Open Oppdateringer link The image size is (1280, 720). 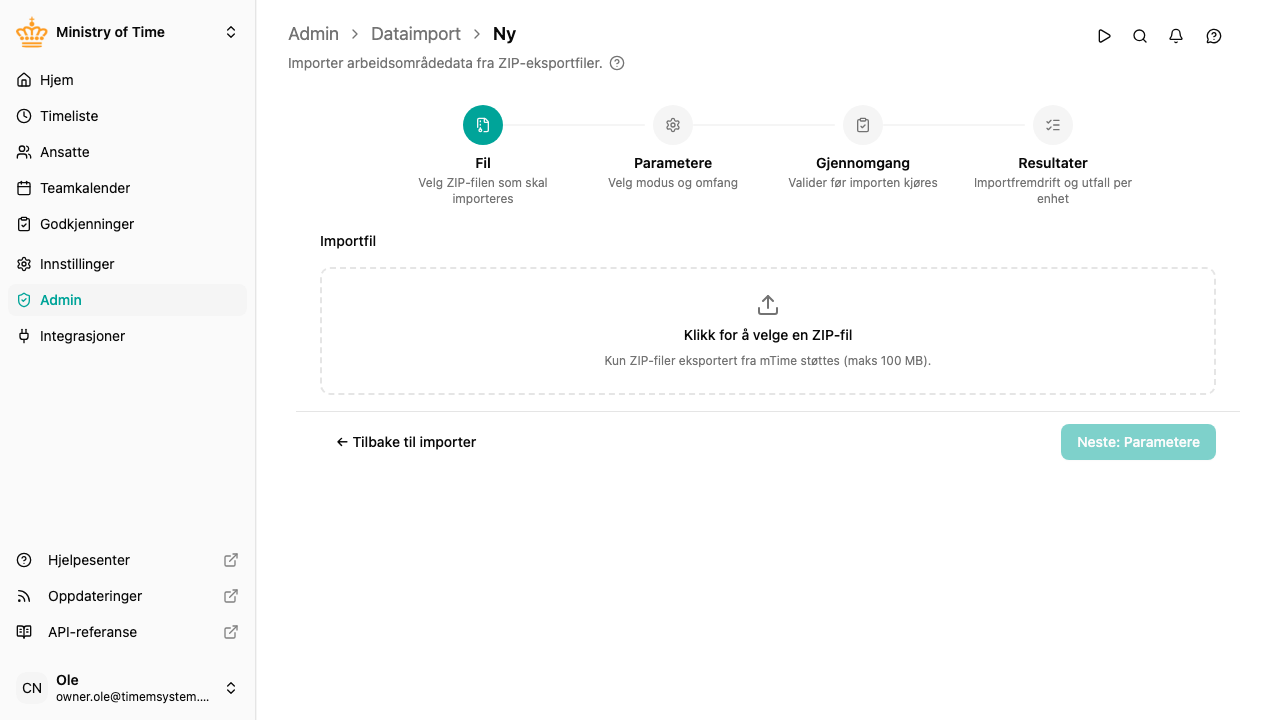pyautogui.click(x=127, y=596)
